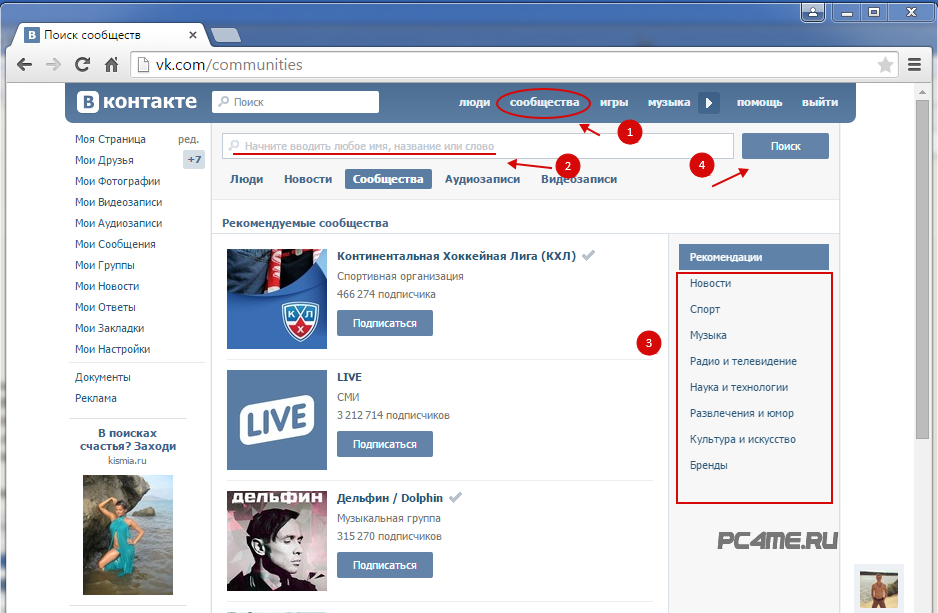Click the +7 friend requests badge
This screenshot has height=613, width=938.
pos(194,160)
